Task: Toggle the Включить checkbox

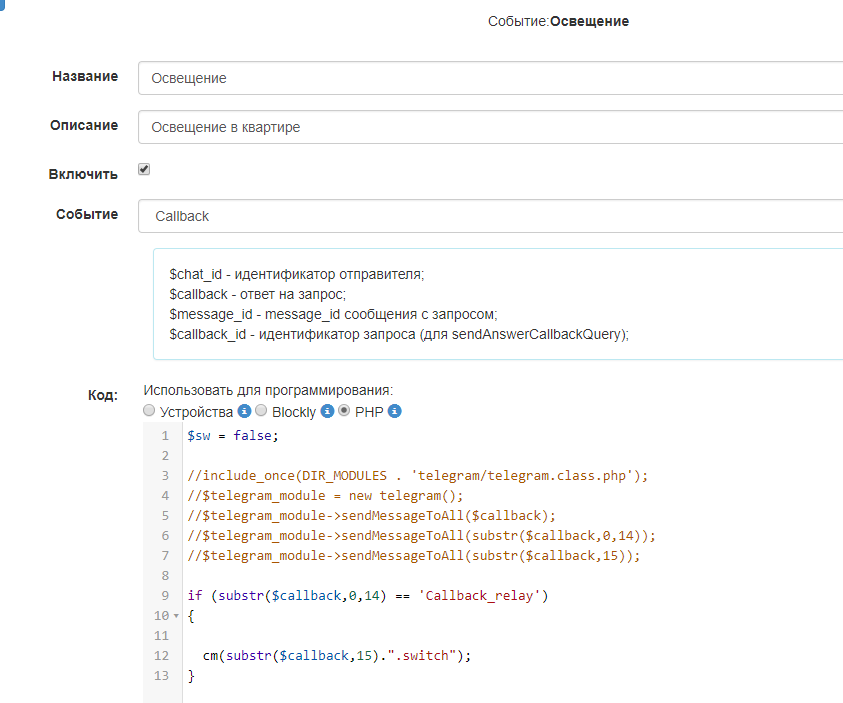Action: [x=144, y=169]
